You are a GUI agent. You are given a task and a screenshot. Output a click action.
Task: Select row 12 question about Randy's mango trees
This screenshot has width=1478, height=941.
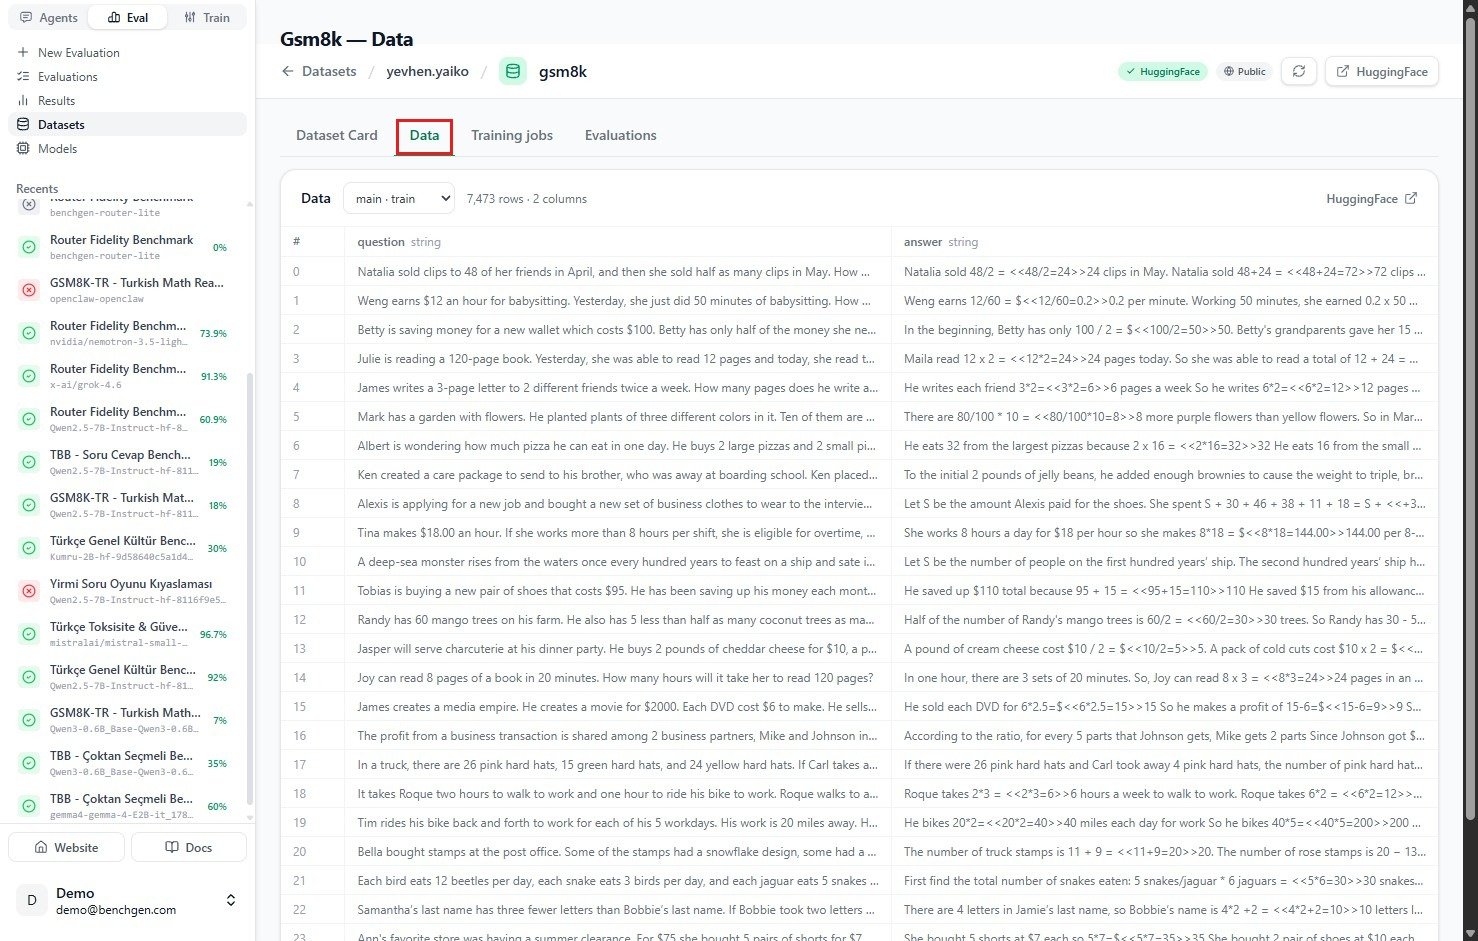click(x=616, y=620)
